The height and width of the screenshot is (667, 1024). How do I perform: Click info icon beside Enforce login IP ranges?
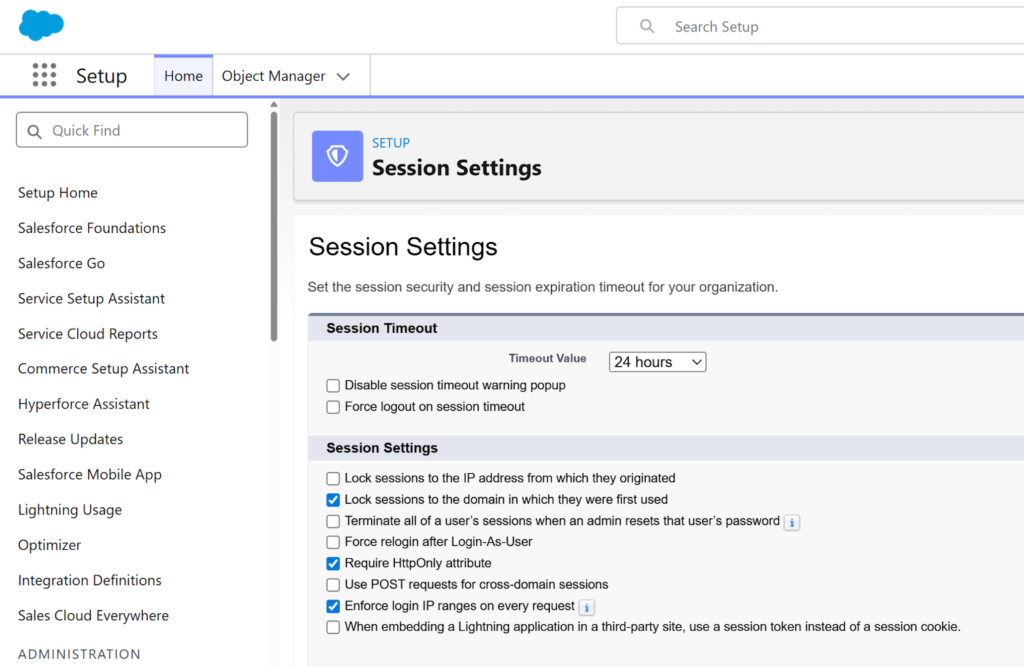(587, 607)
